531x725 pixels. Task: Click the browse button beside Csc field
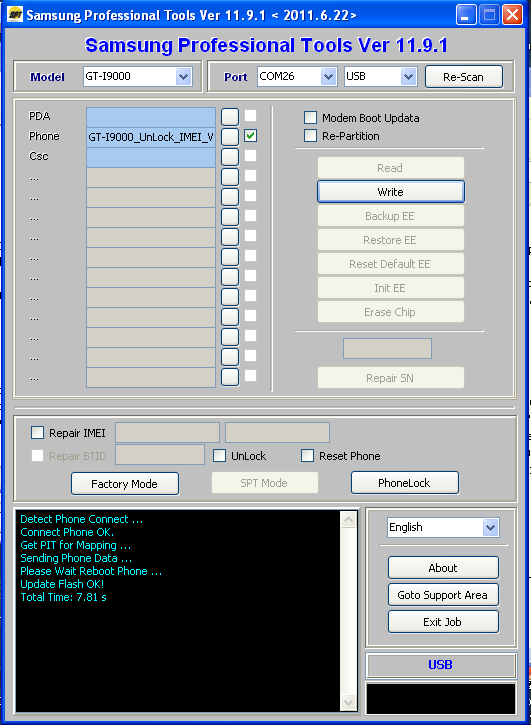coord(230,156)
